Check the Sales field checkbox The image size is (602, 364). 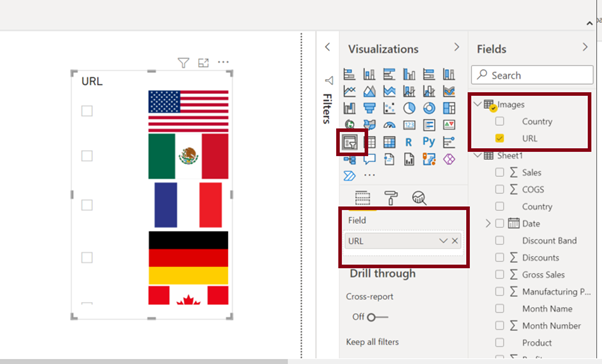coord(499,172)
